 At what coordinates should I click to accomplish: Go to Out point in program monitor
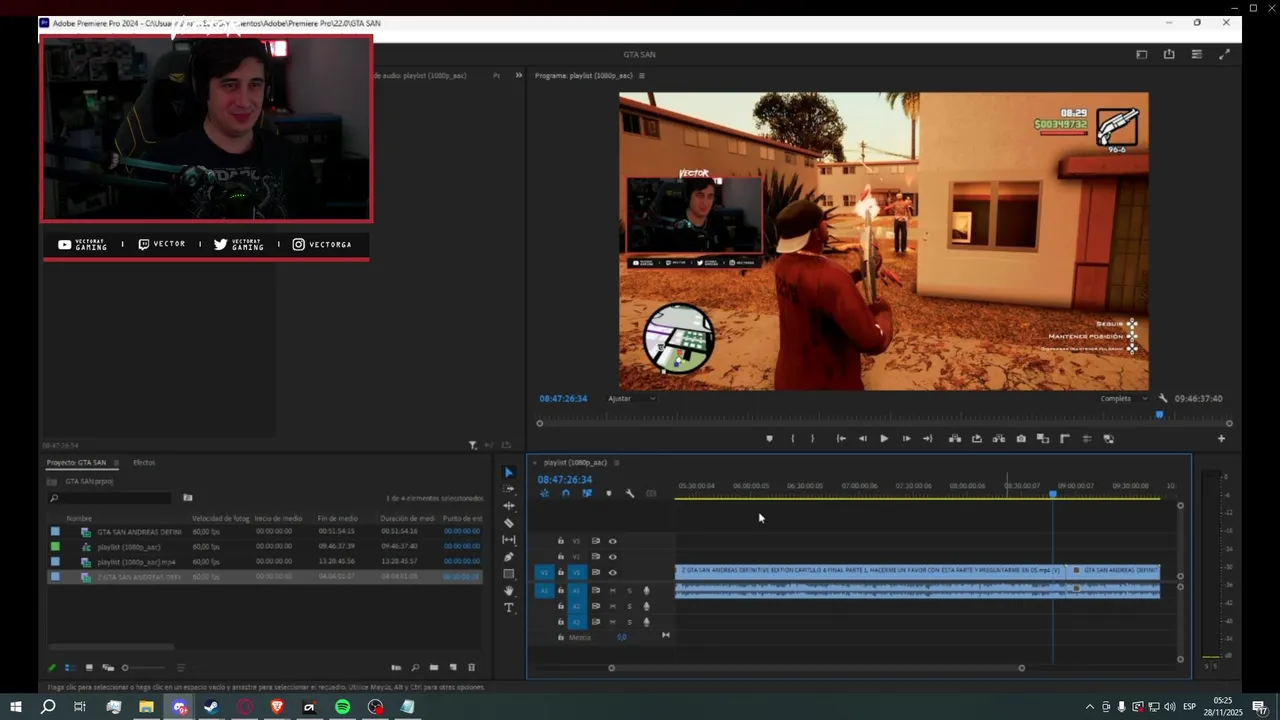[x=928, y=439]
